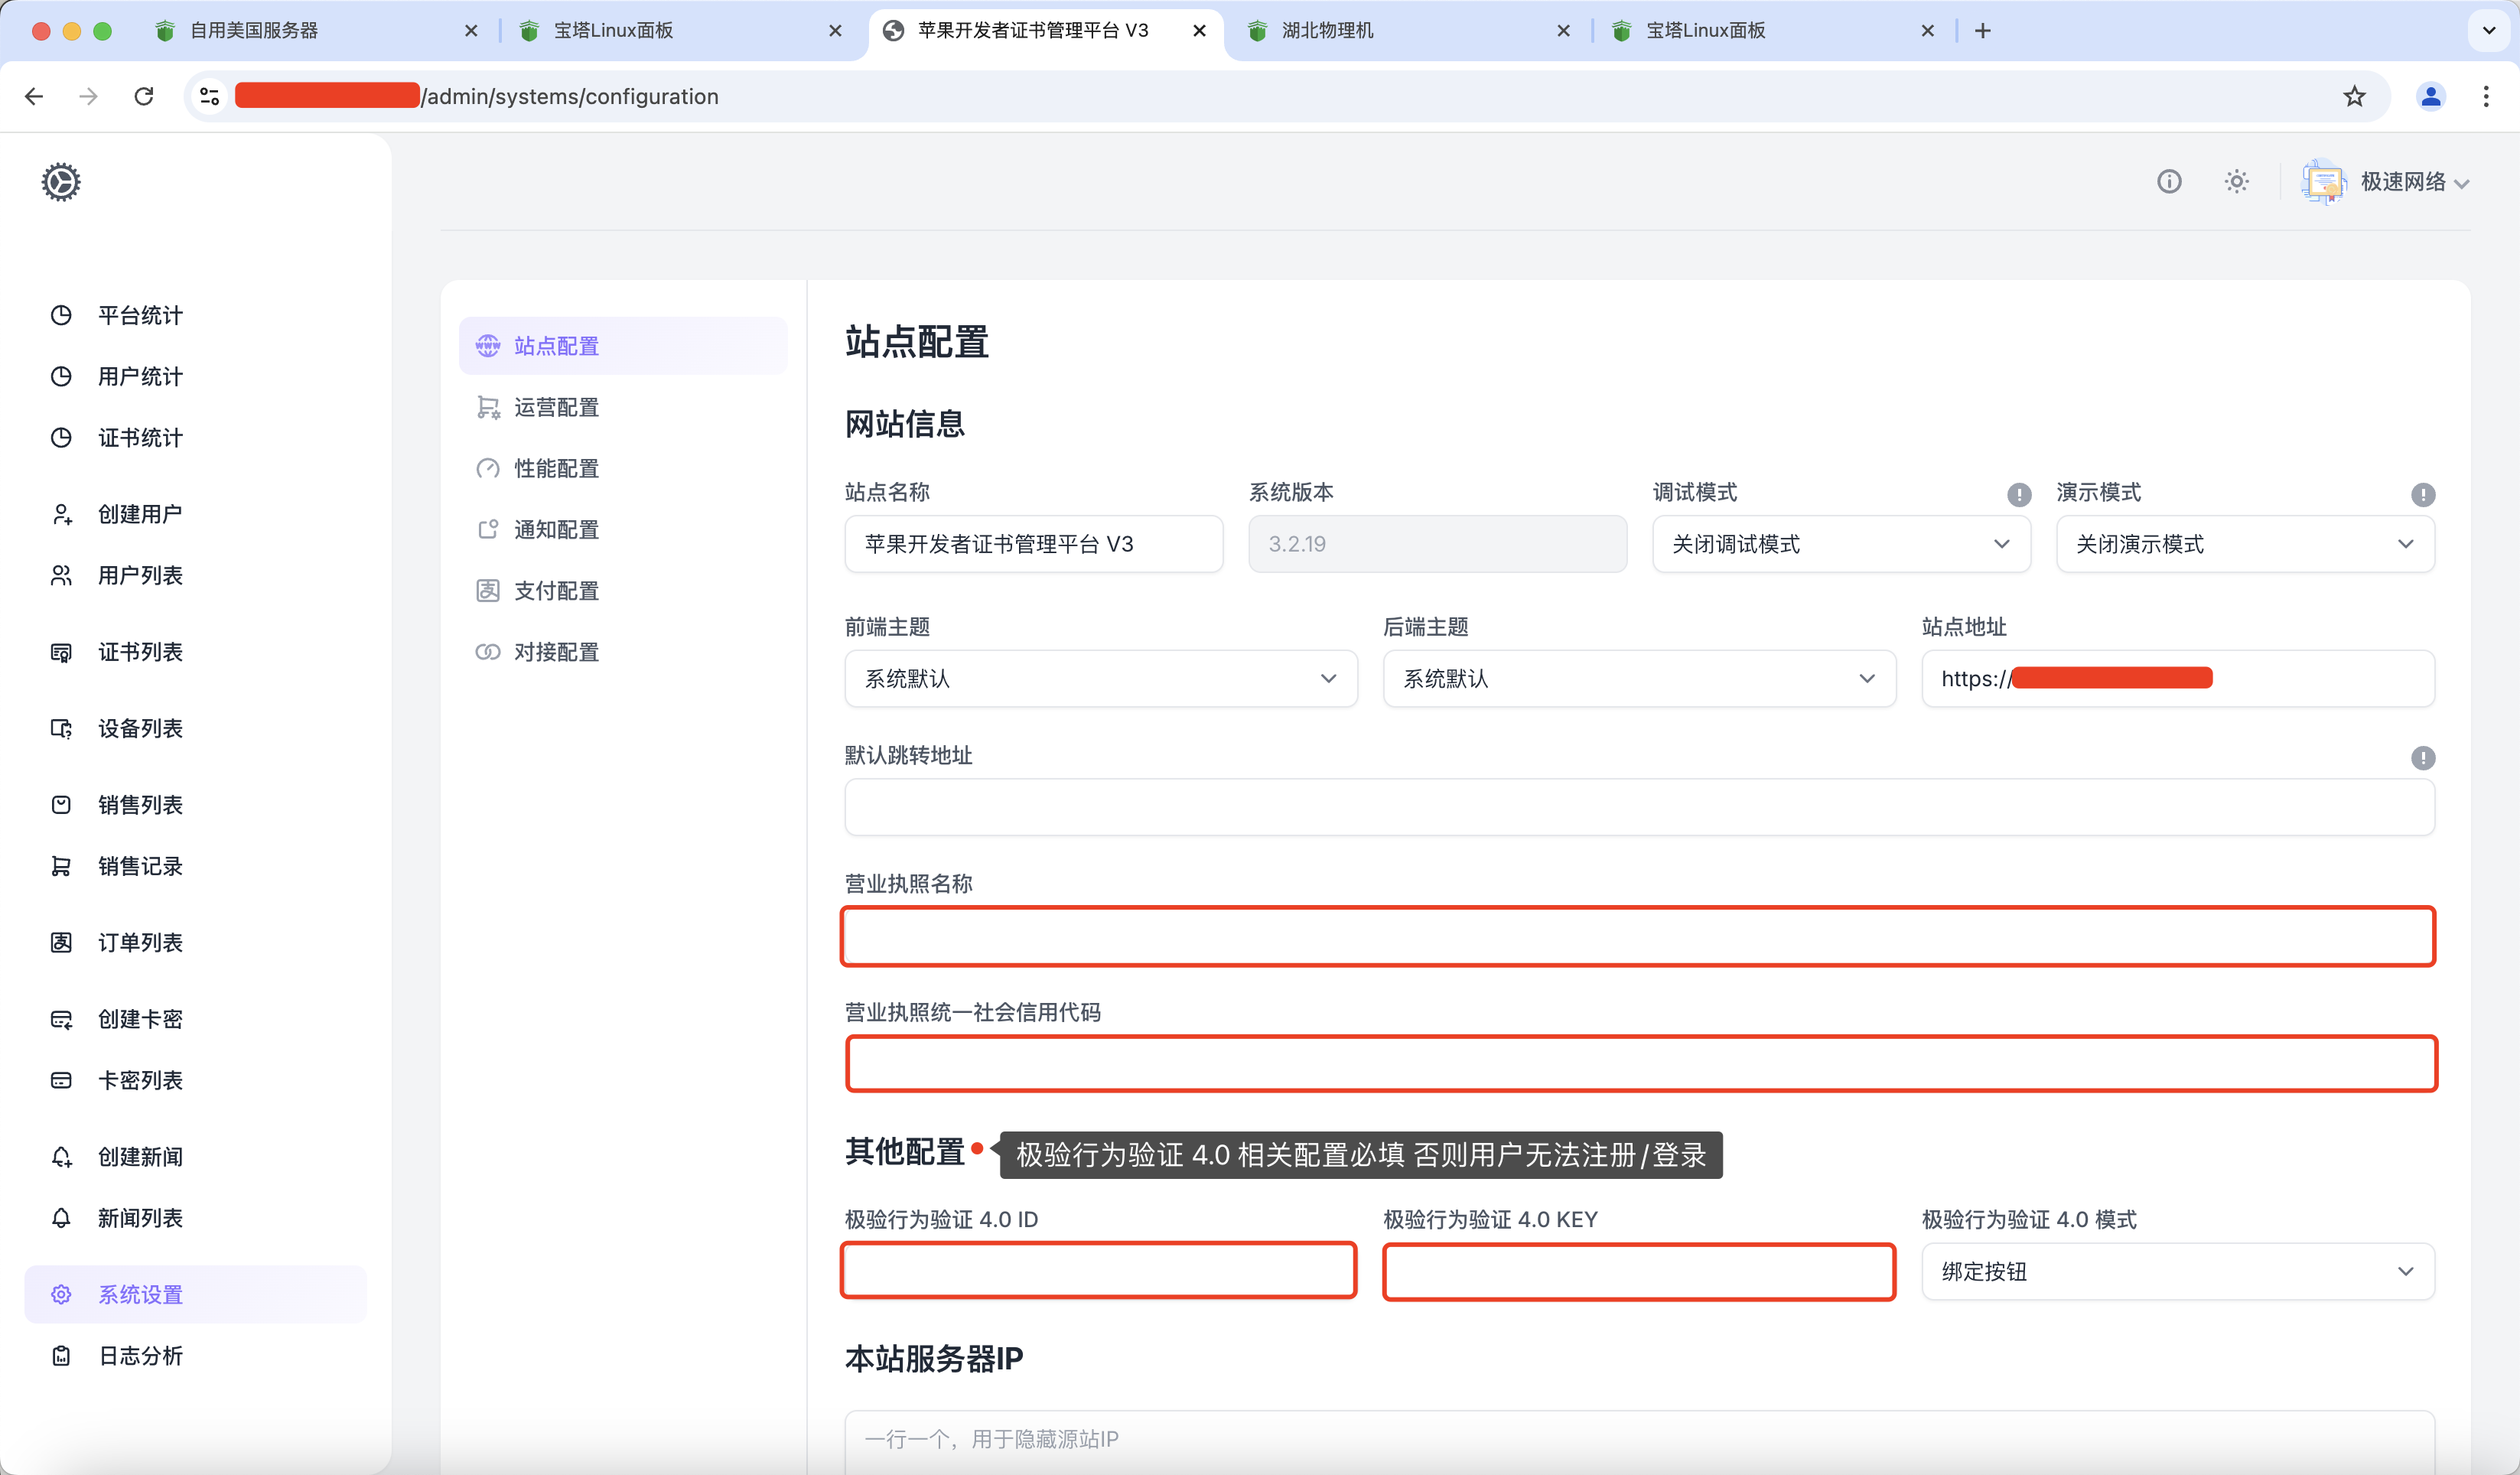
Task: Click 创建卡密 card icon
Action: click(61, 1019)
